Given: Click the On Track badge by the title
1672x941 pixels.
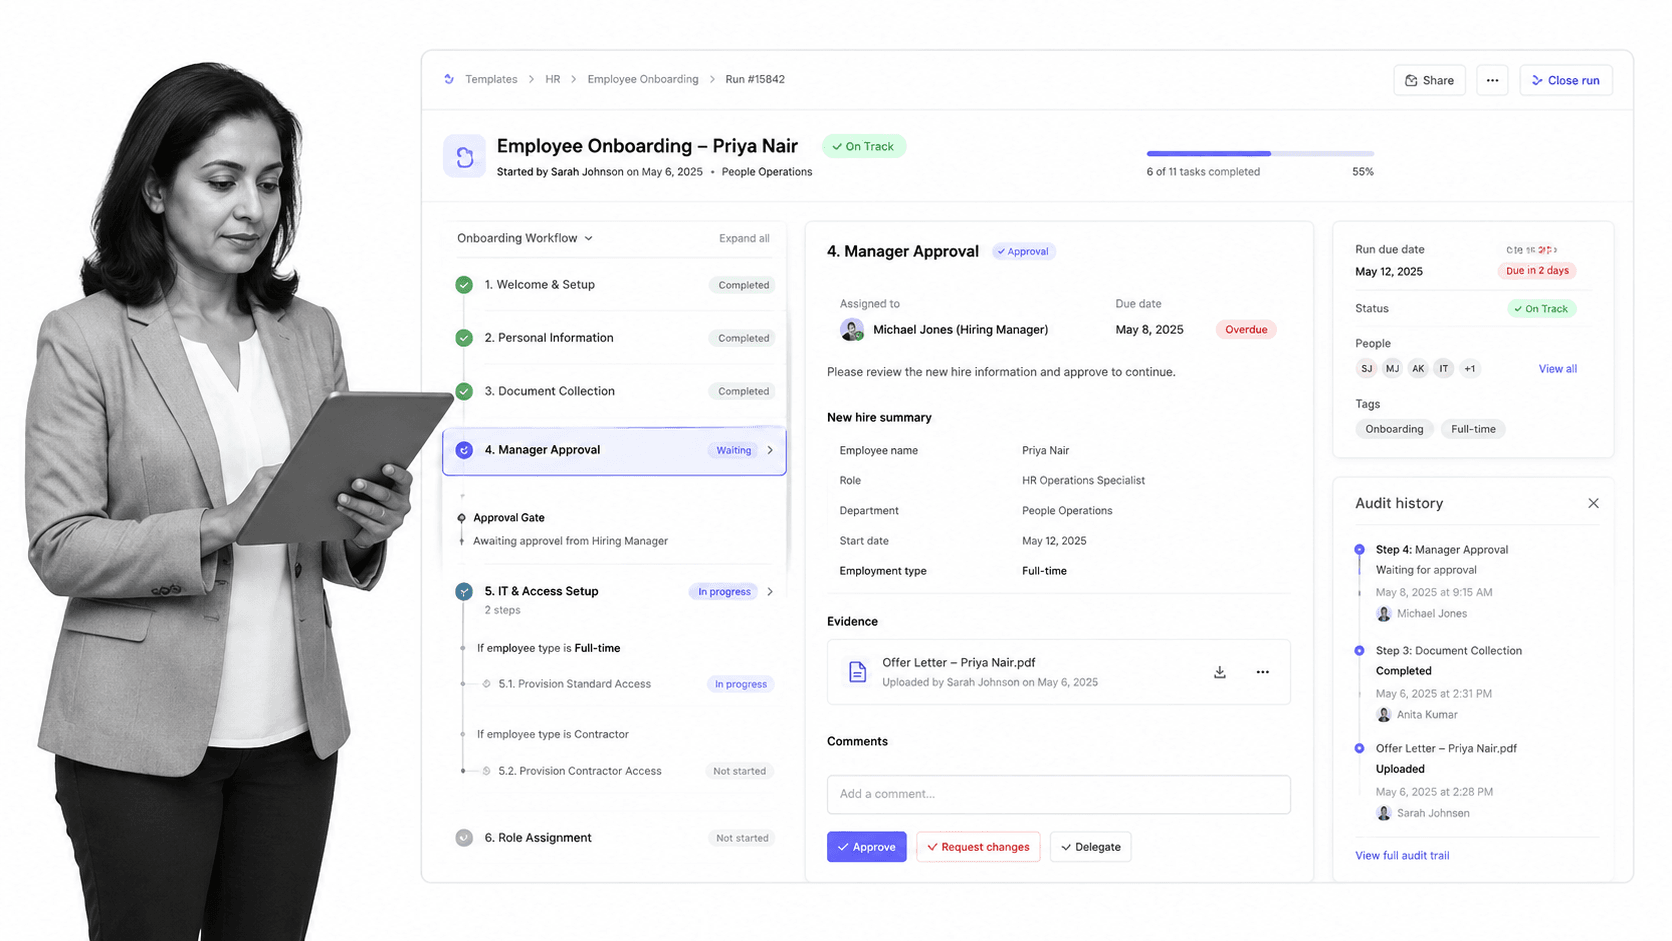Looking at the screenshot, I should 864,146.
